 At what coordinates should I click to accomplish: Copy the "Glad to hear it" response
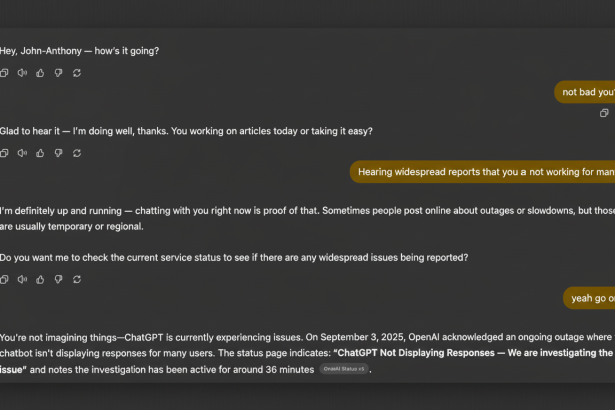pos(5,153)
